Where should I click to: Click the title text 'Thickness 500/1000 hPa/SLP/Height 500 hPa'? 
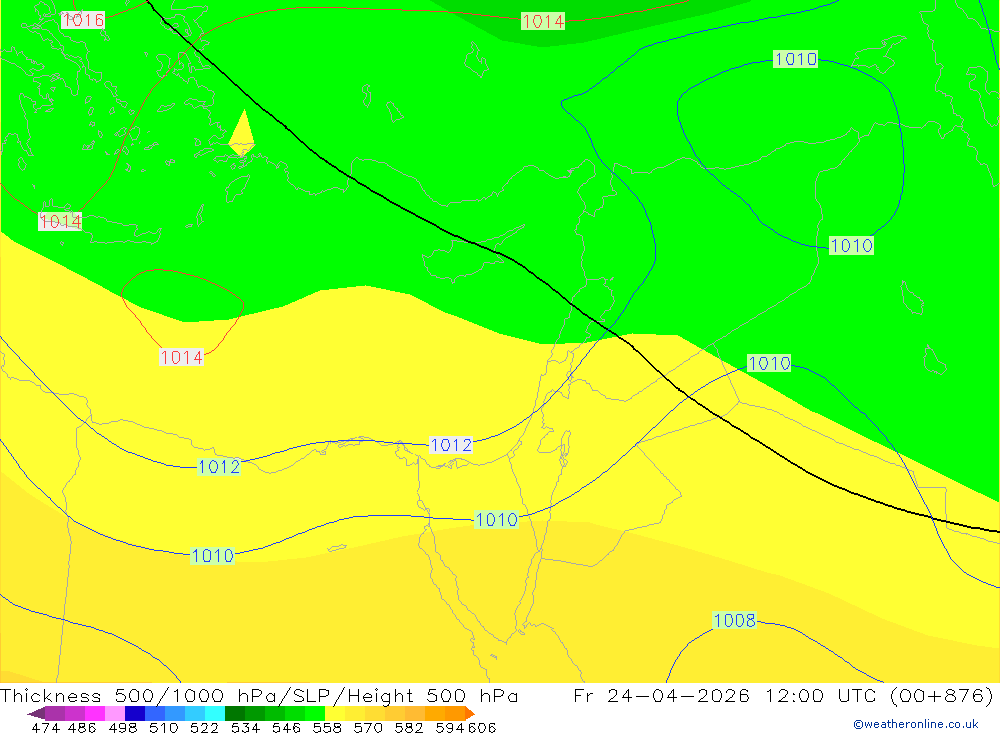coord(259,695)
